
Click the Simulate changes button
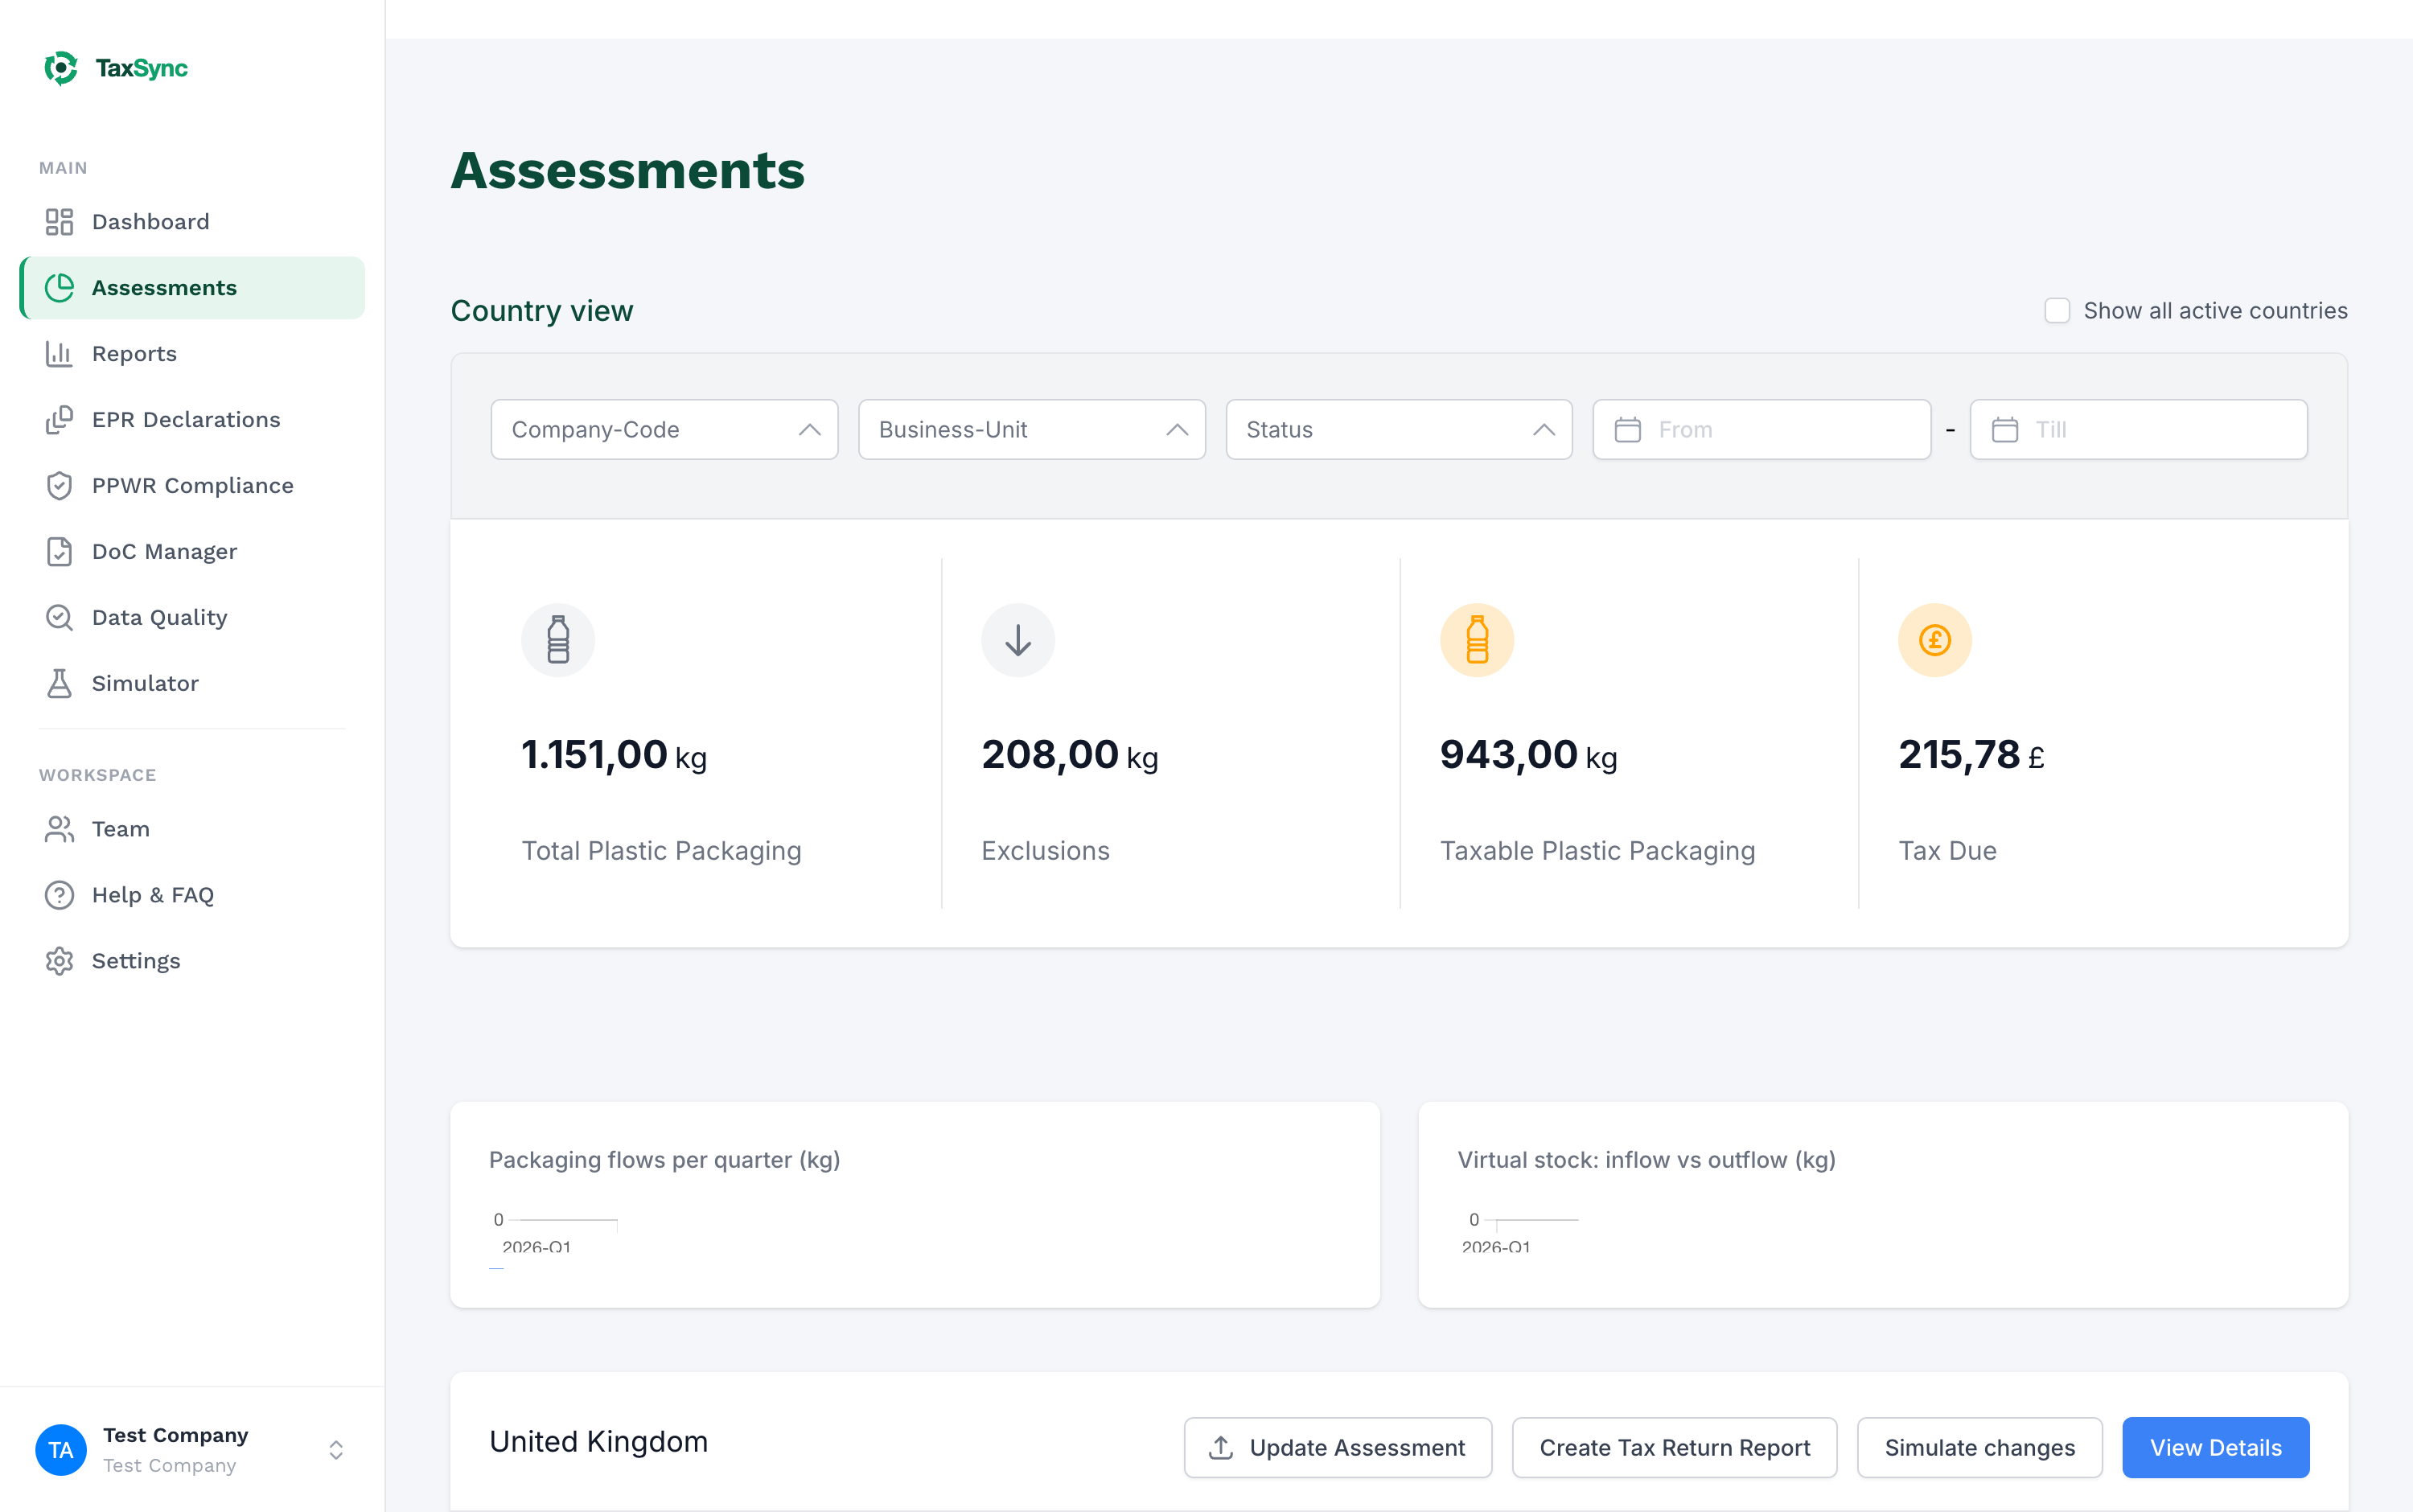[1980, 1447]
